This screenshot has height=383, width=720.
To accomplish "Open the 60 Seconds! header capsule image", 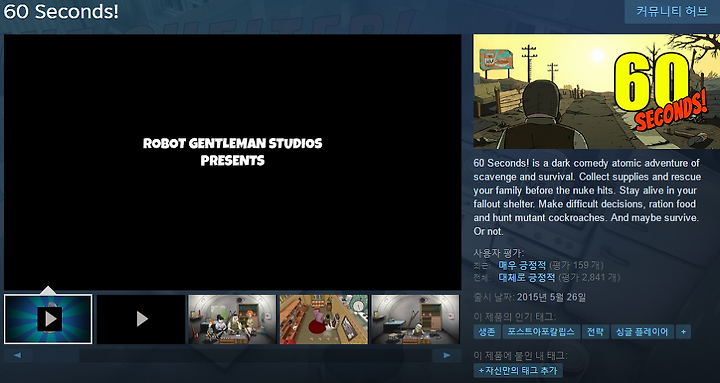I will click(596, 91).
